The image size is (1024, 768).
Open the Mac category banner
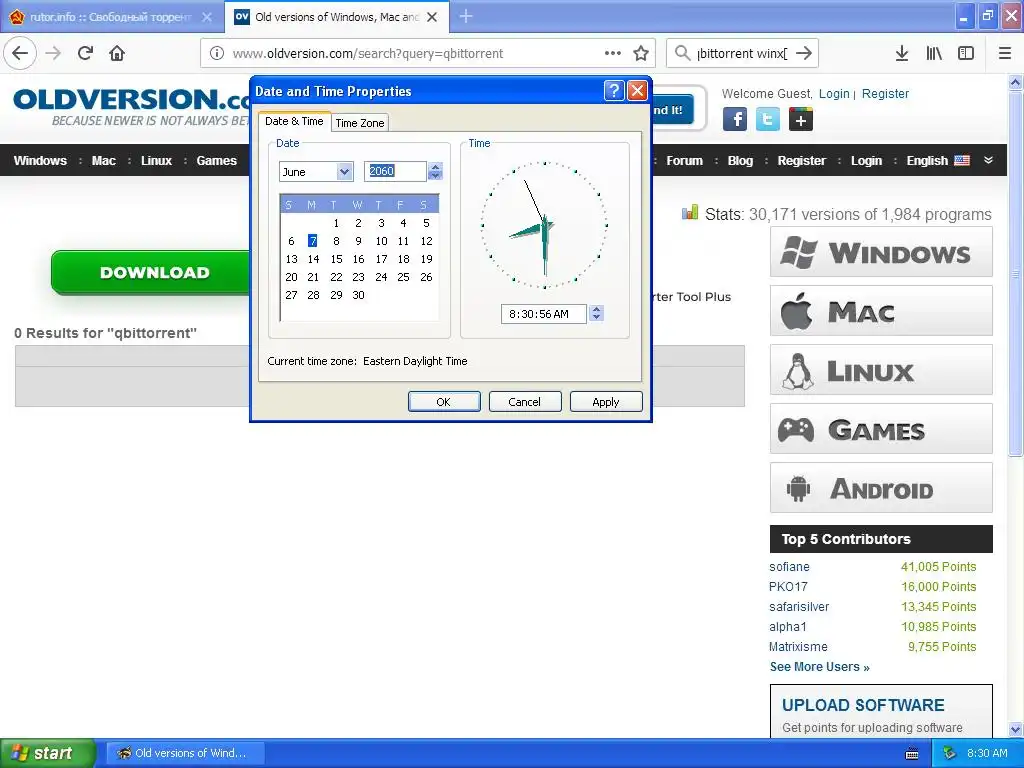tap(881, 311)
